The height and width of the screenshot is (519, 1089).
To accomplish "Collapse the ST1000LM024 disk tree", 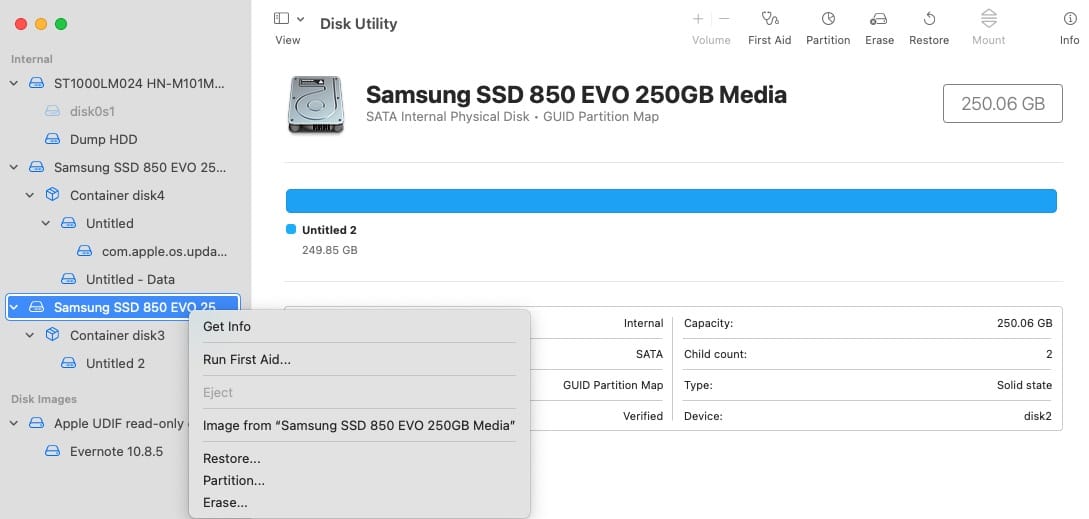I will point(14,84).
